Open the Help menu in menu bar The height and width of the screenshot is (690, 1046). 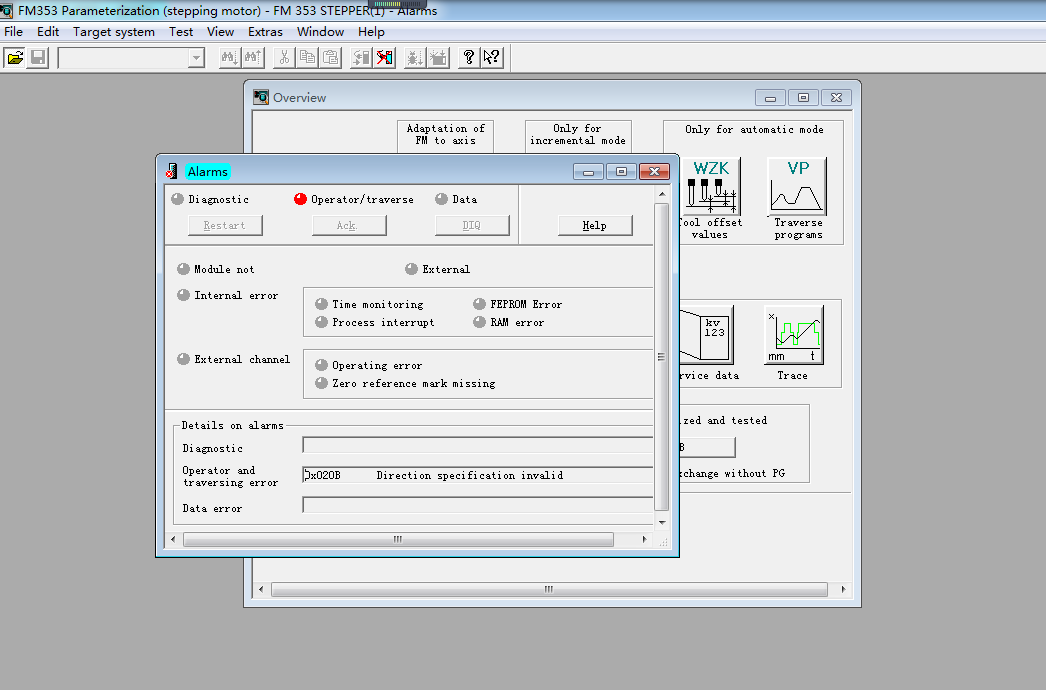(x=371, y=32)
